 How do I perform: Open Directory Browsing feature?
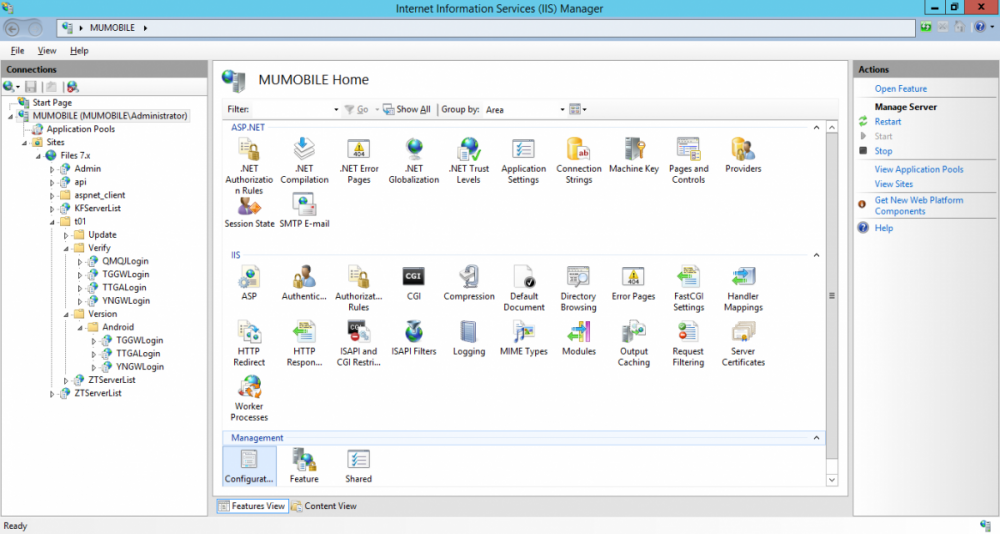point(578,288)
